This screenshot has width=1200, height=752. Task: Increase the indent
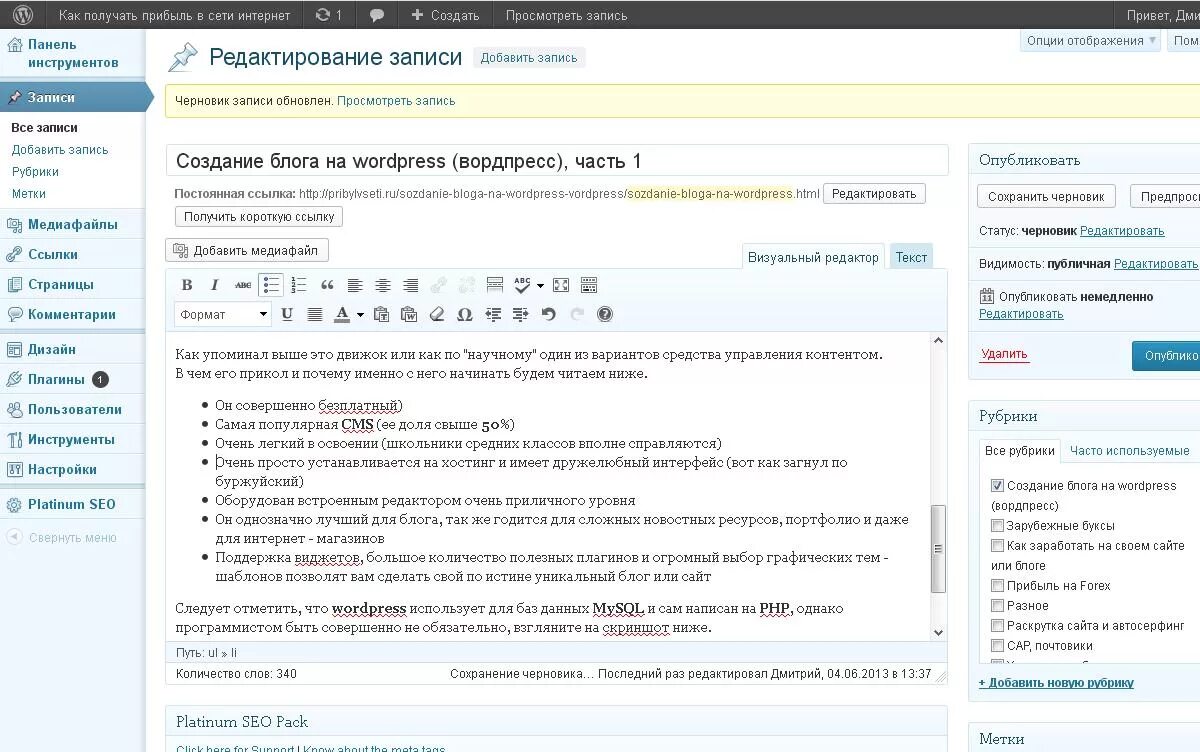[520, 314]
